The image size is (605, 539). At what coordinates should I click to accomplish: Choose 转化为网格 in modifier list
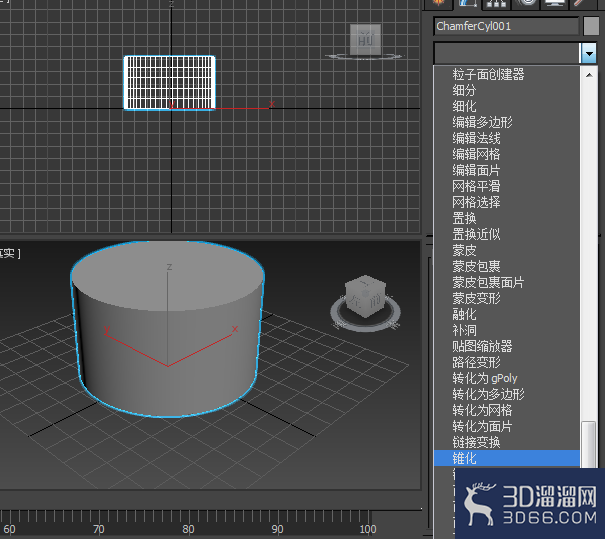pos(482,410)
